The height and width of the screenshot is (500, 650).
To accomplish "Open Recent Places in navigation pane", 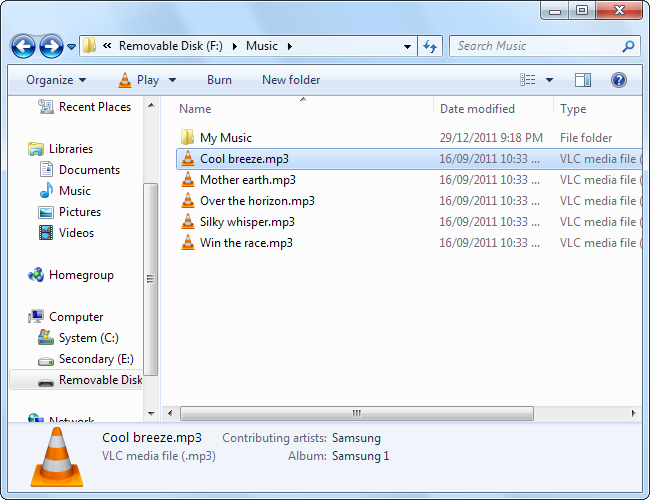I will tap(95, 107).
